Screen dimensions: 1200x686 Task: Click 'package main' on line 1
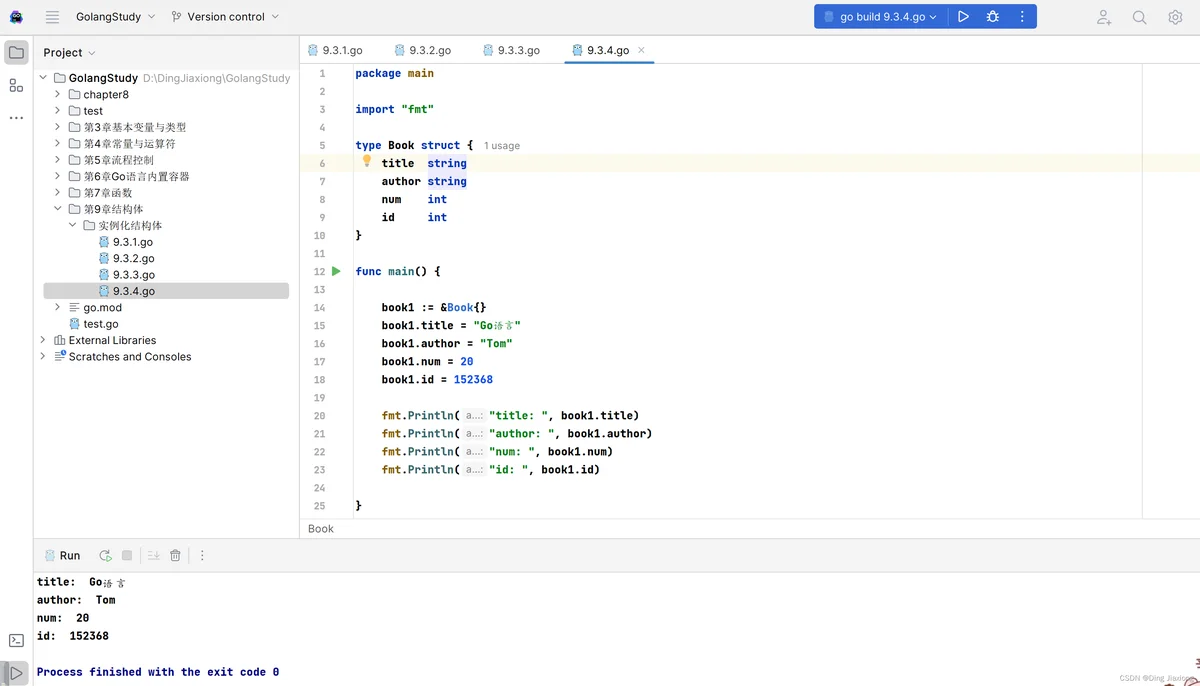tap(394, 73)
